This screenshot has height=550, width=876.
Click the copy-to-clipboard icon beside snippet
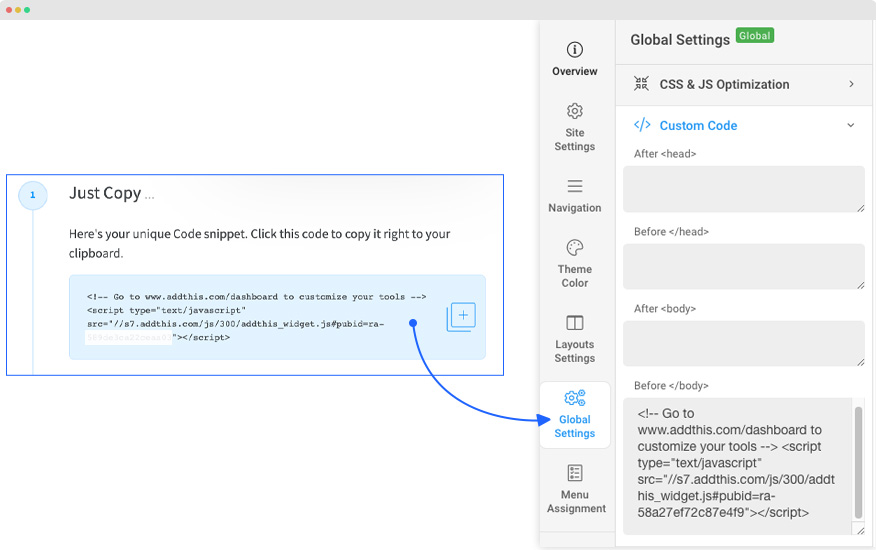461,317
